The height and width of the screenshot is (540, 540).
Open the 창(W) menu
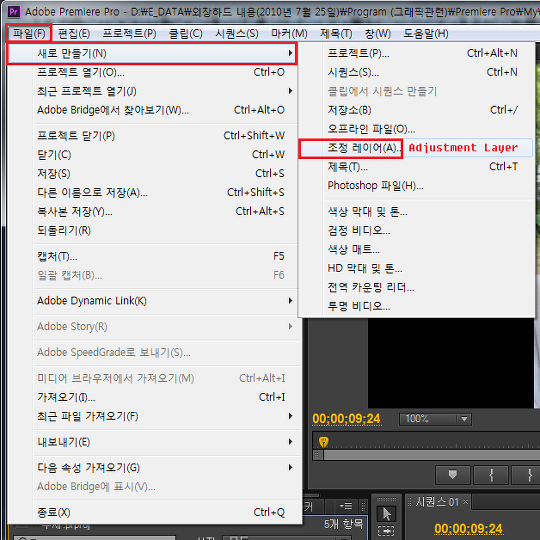coord(377,33)
